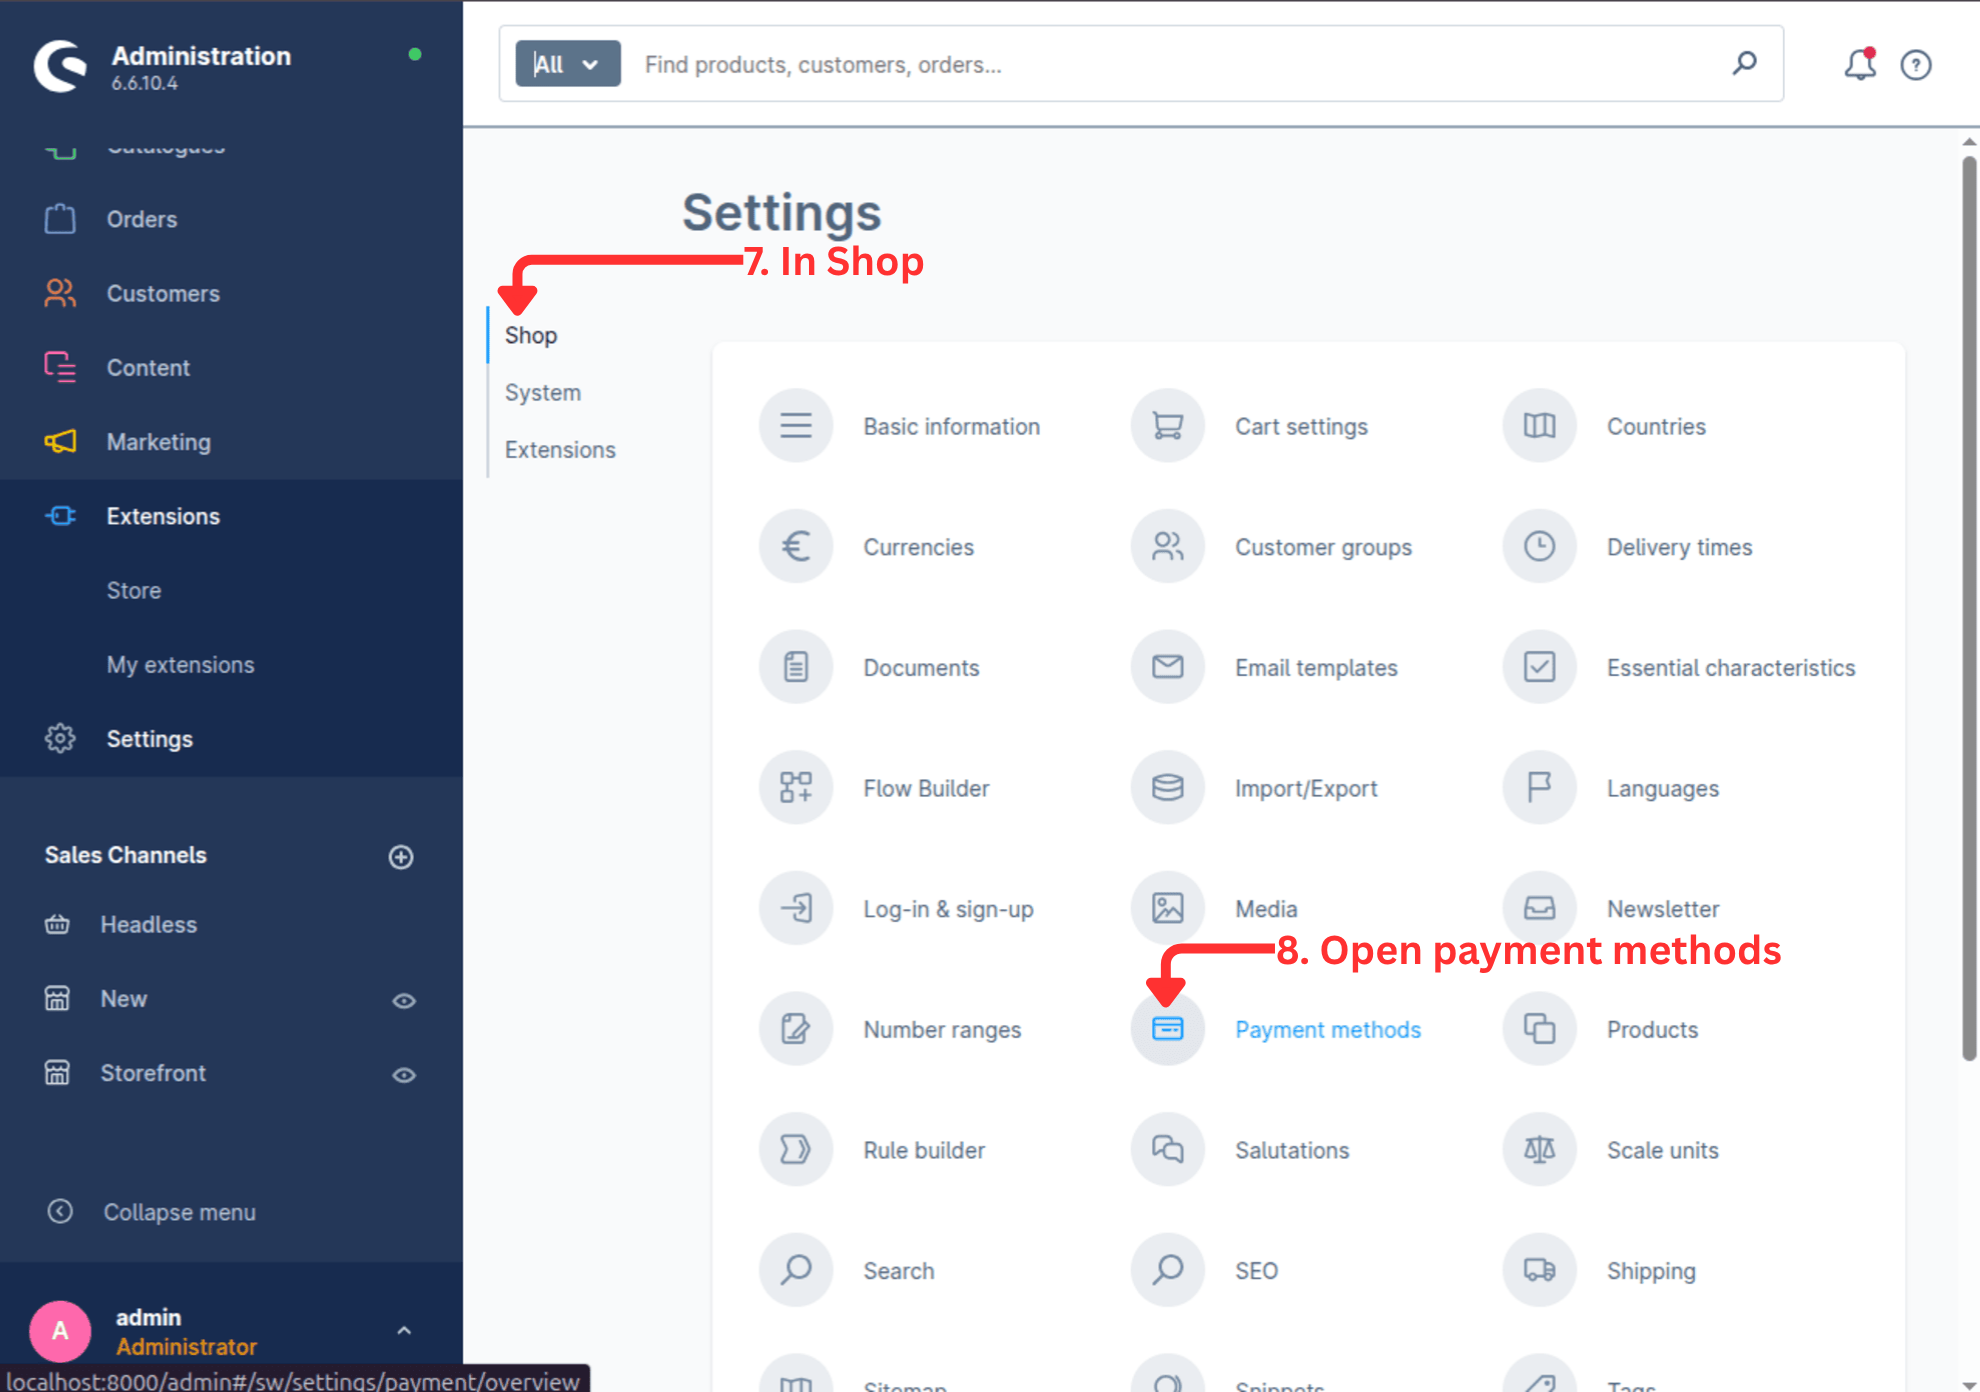Add a new sales channel plus icon
The image size is (1980, 1392).
[x=401, y=857]
